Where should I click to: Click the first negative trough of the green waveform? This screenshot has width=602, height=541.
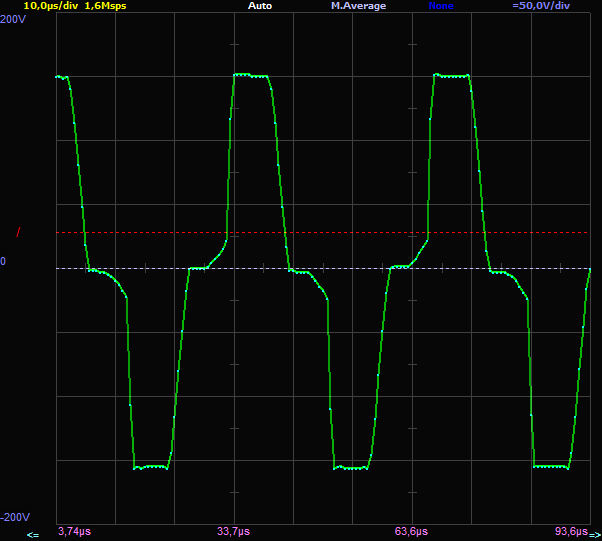(151, 467)
